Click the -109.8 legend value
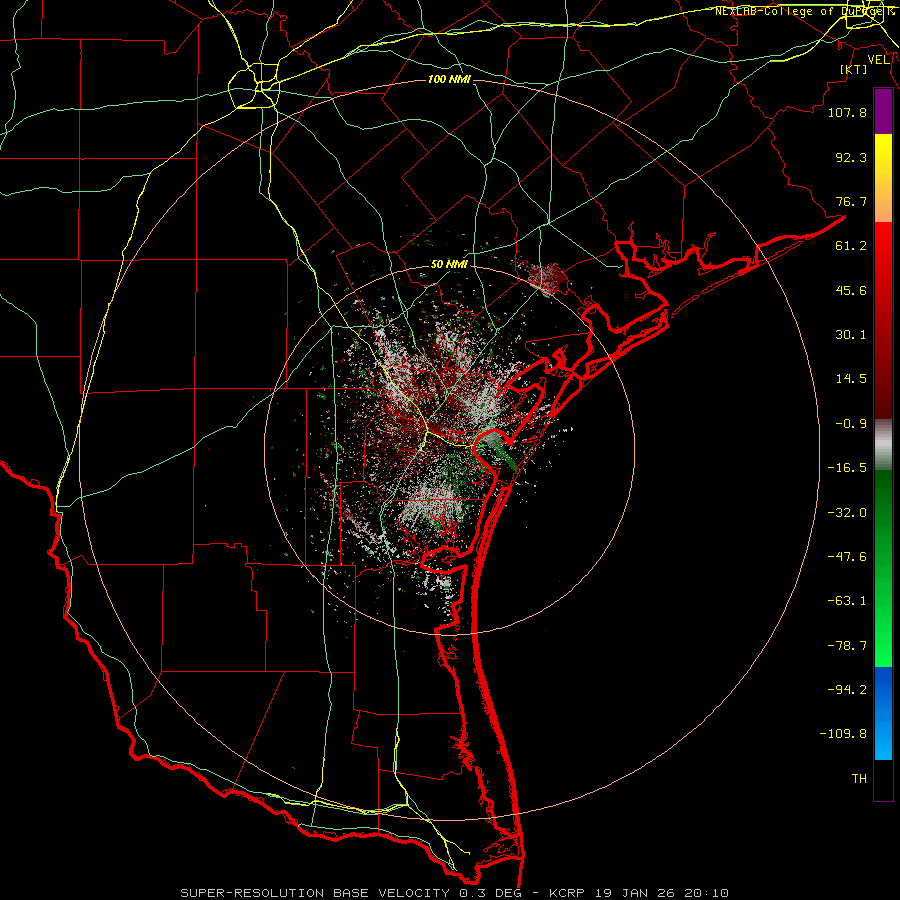 coord(843,734)
